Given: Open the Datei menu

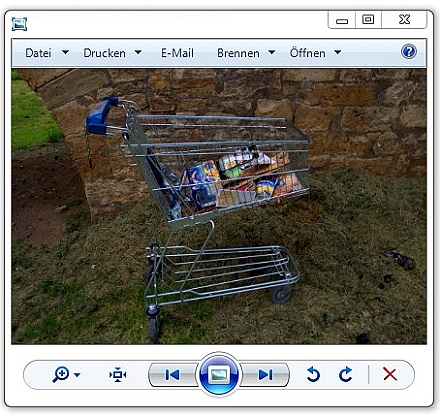Looking at the screenshot, I should point(38,53).
